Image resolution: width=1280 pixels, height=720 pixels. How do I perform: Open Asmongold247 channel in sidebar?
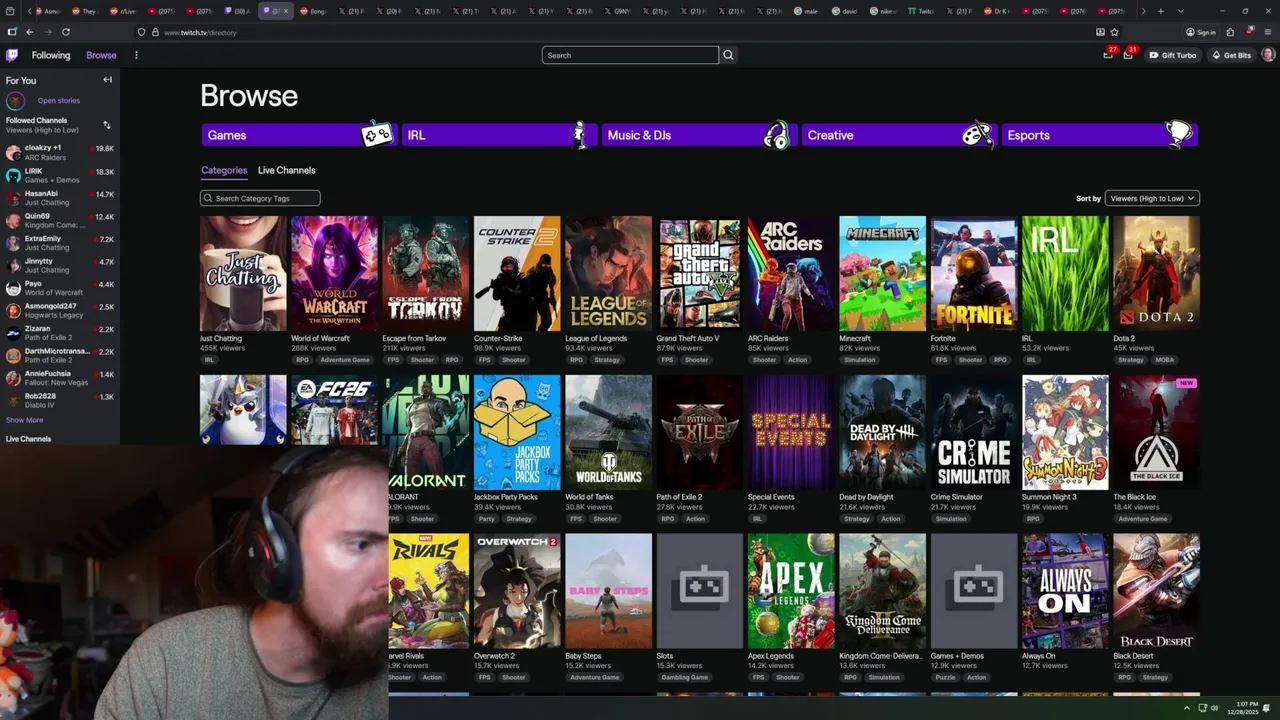click(59, 311)
